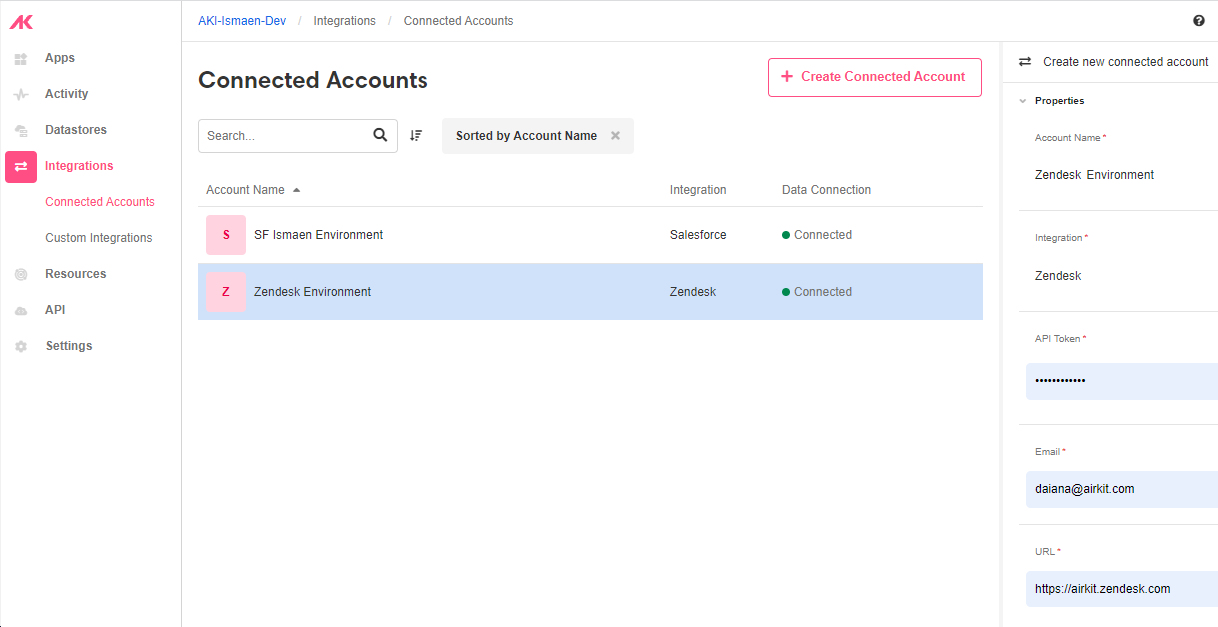Click the search magnifier icon
Viewport: 1218px width, 627px height.
click(380, 135)
